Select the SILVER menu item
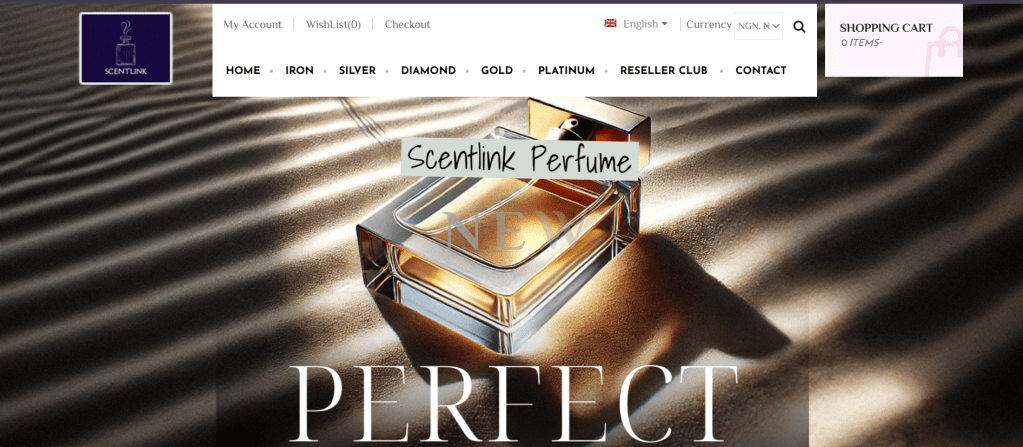 (x=357, y=70)
